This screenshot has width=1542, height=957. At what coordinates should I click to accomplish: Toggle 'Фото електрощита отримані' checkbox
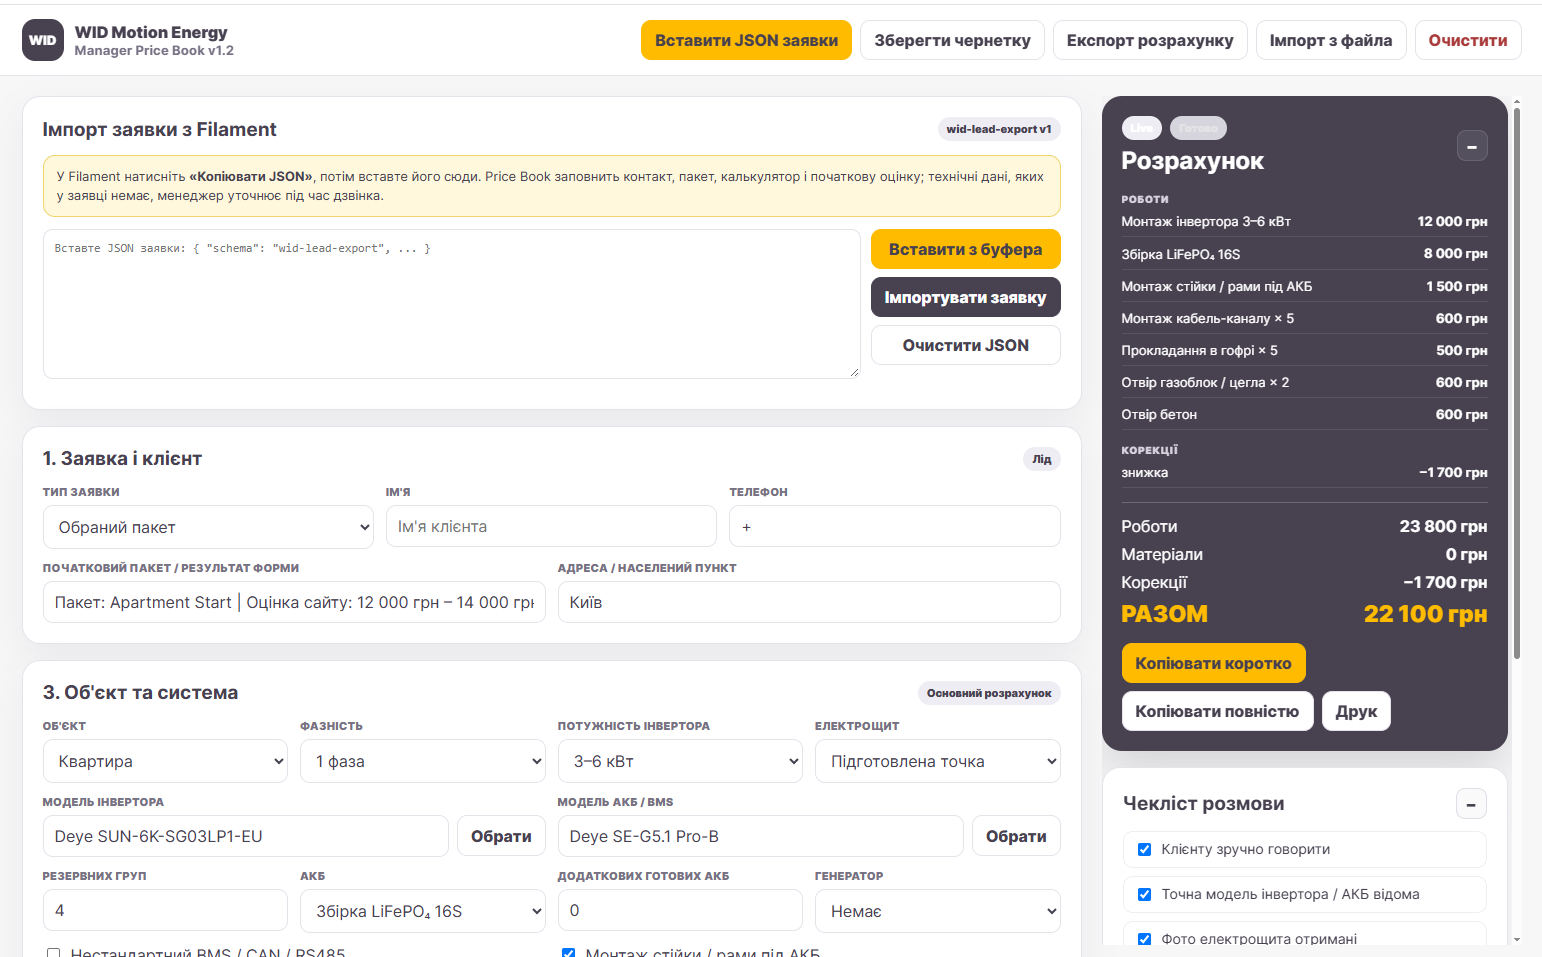click(1145, 939)
